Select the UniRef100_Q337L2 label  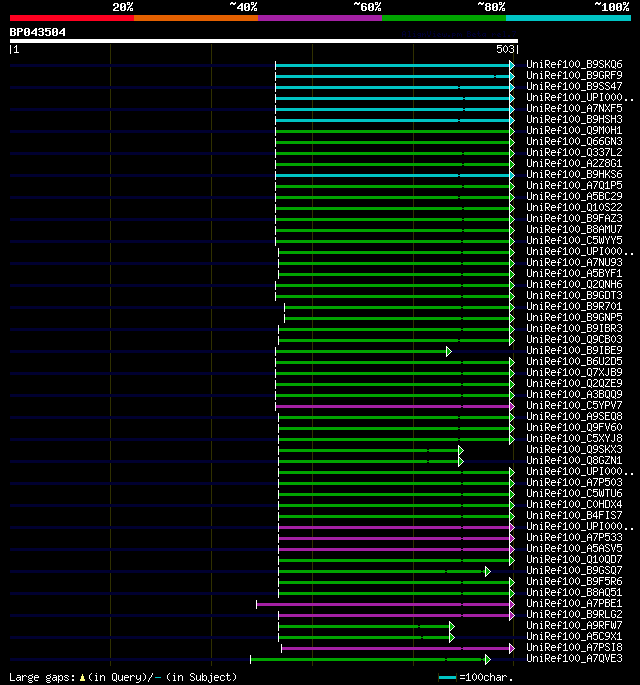click(x=574, y=152)
